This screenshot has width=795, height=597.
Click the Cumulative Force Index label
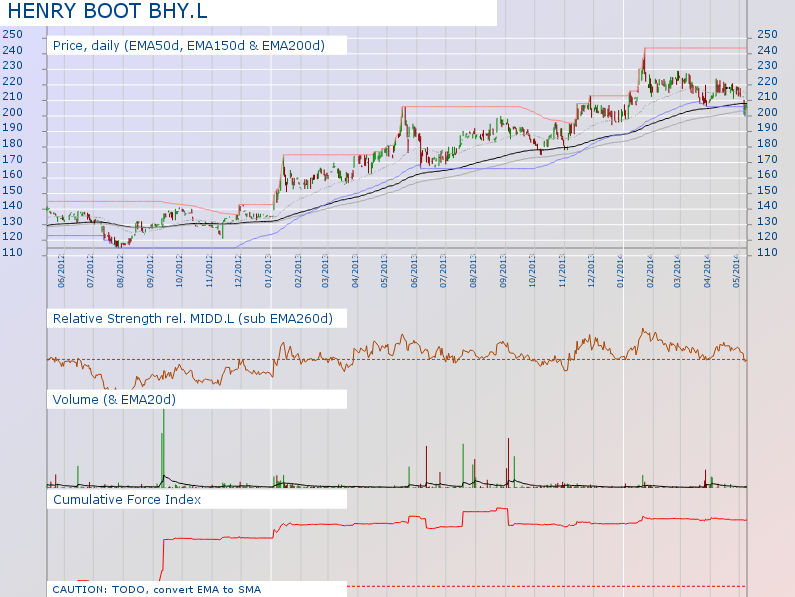127,499
